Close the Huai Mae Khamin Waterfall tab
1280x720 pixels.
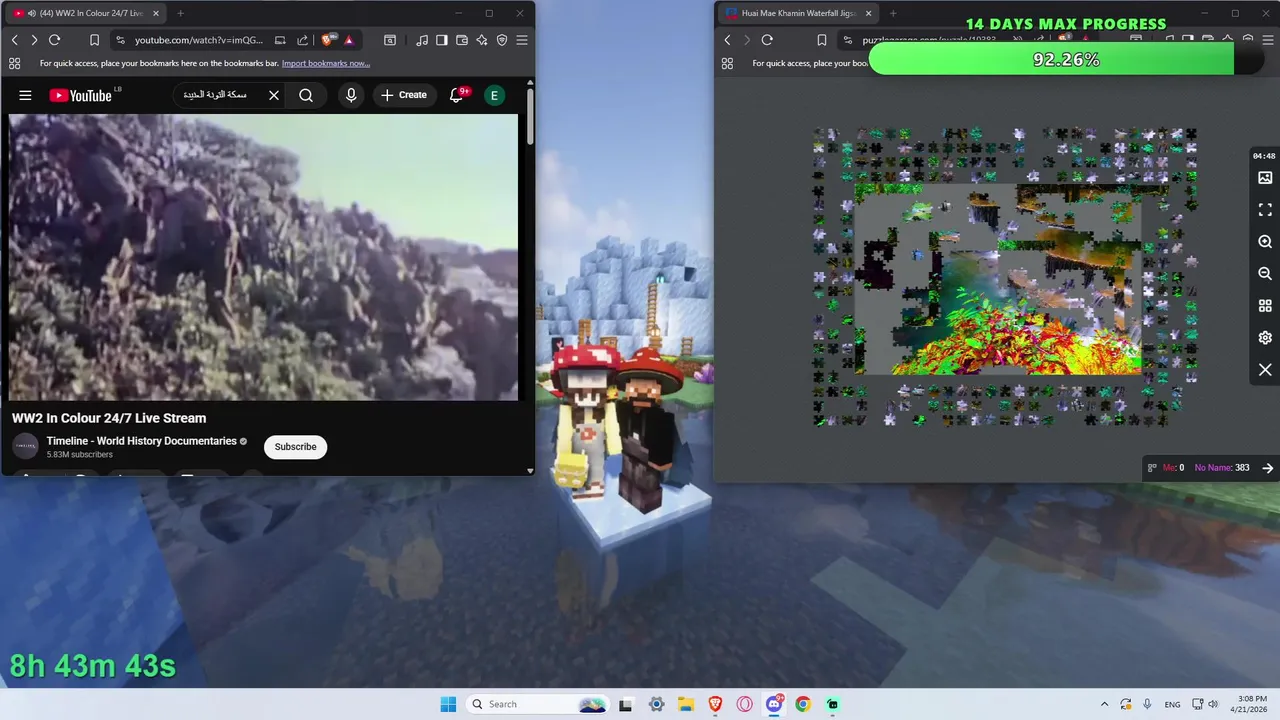point(868,13)
